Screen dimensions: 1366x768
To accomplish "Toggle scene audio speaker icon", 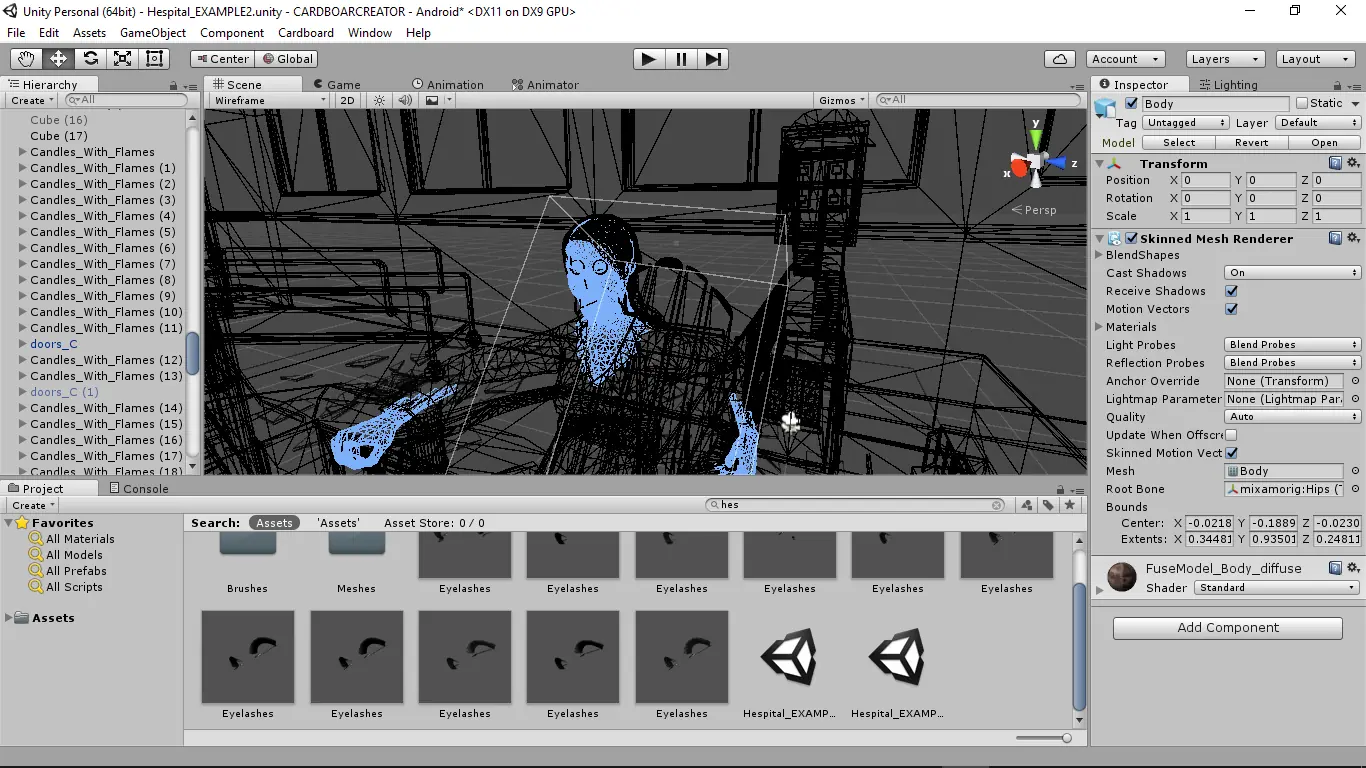I will (x=405, y=100).
